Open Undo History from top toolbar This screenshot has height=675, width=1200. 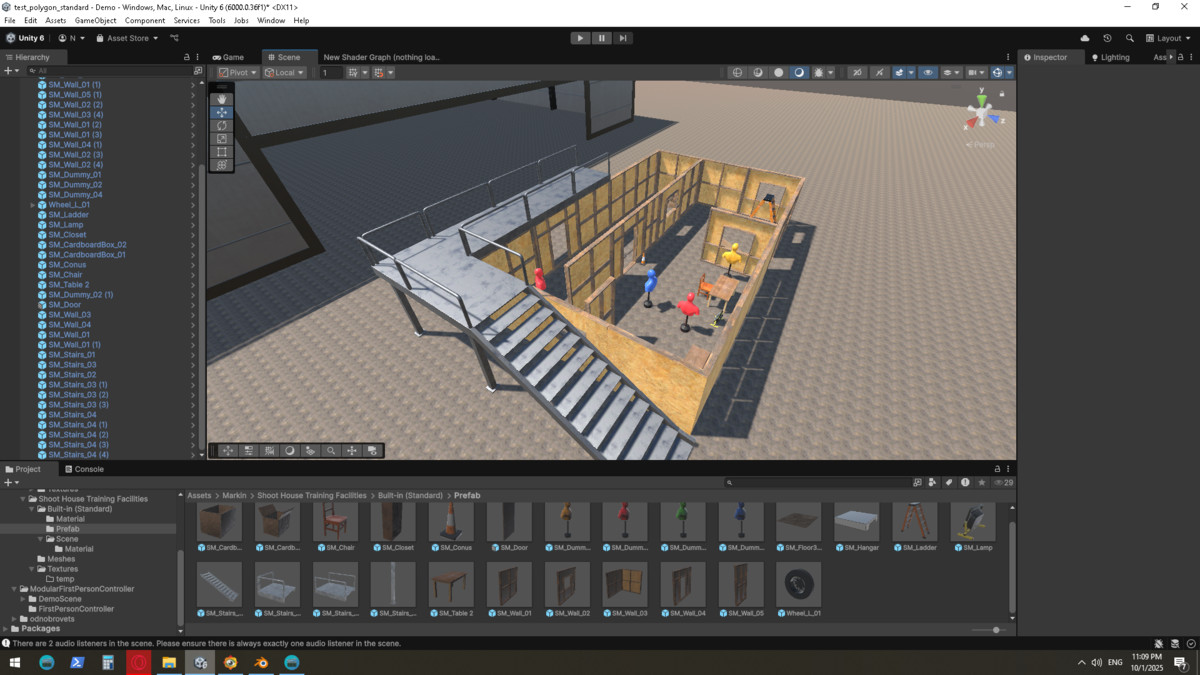[x=1107, y=38]
